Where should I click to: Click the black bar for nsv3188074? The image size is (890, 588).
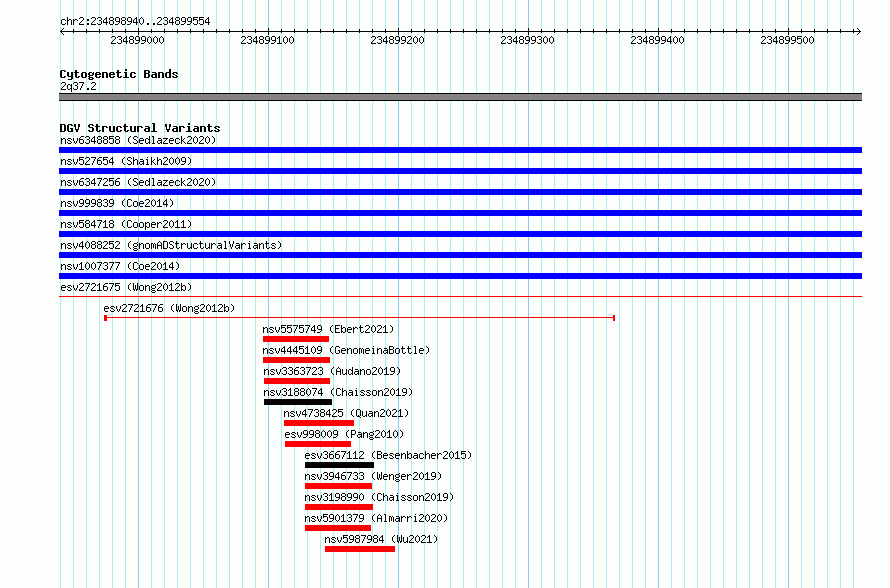click(x=298, y=402)
